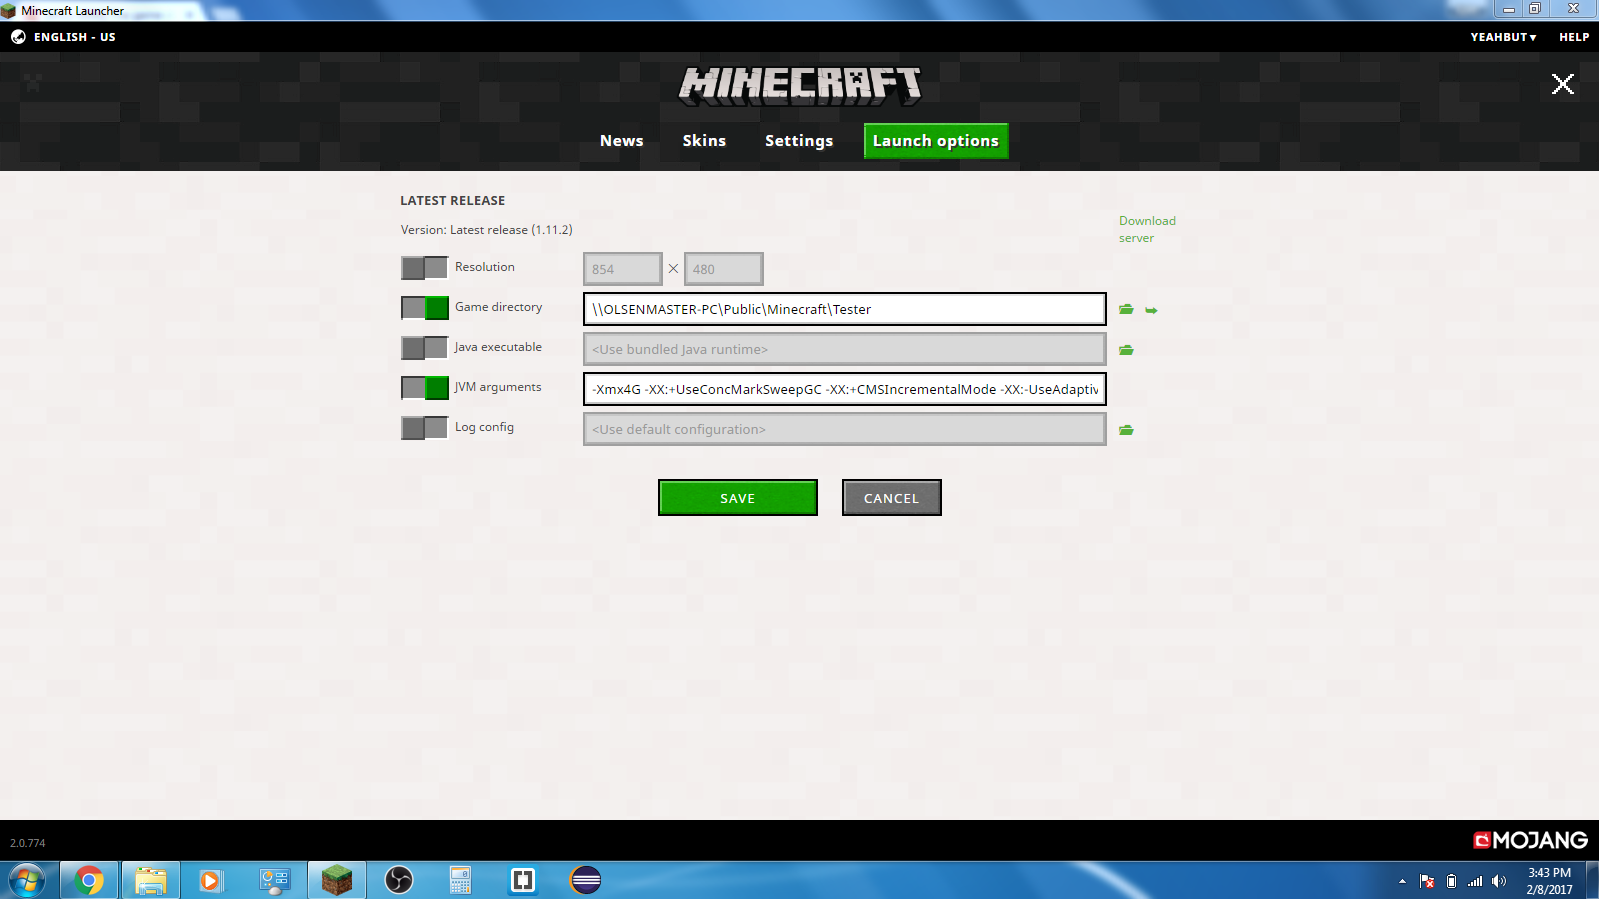Click the Java executable path field
This screenshot has height=899, width=1599.
coord(845,349)
